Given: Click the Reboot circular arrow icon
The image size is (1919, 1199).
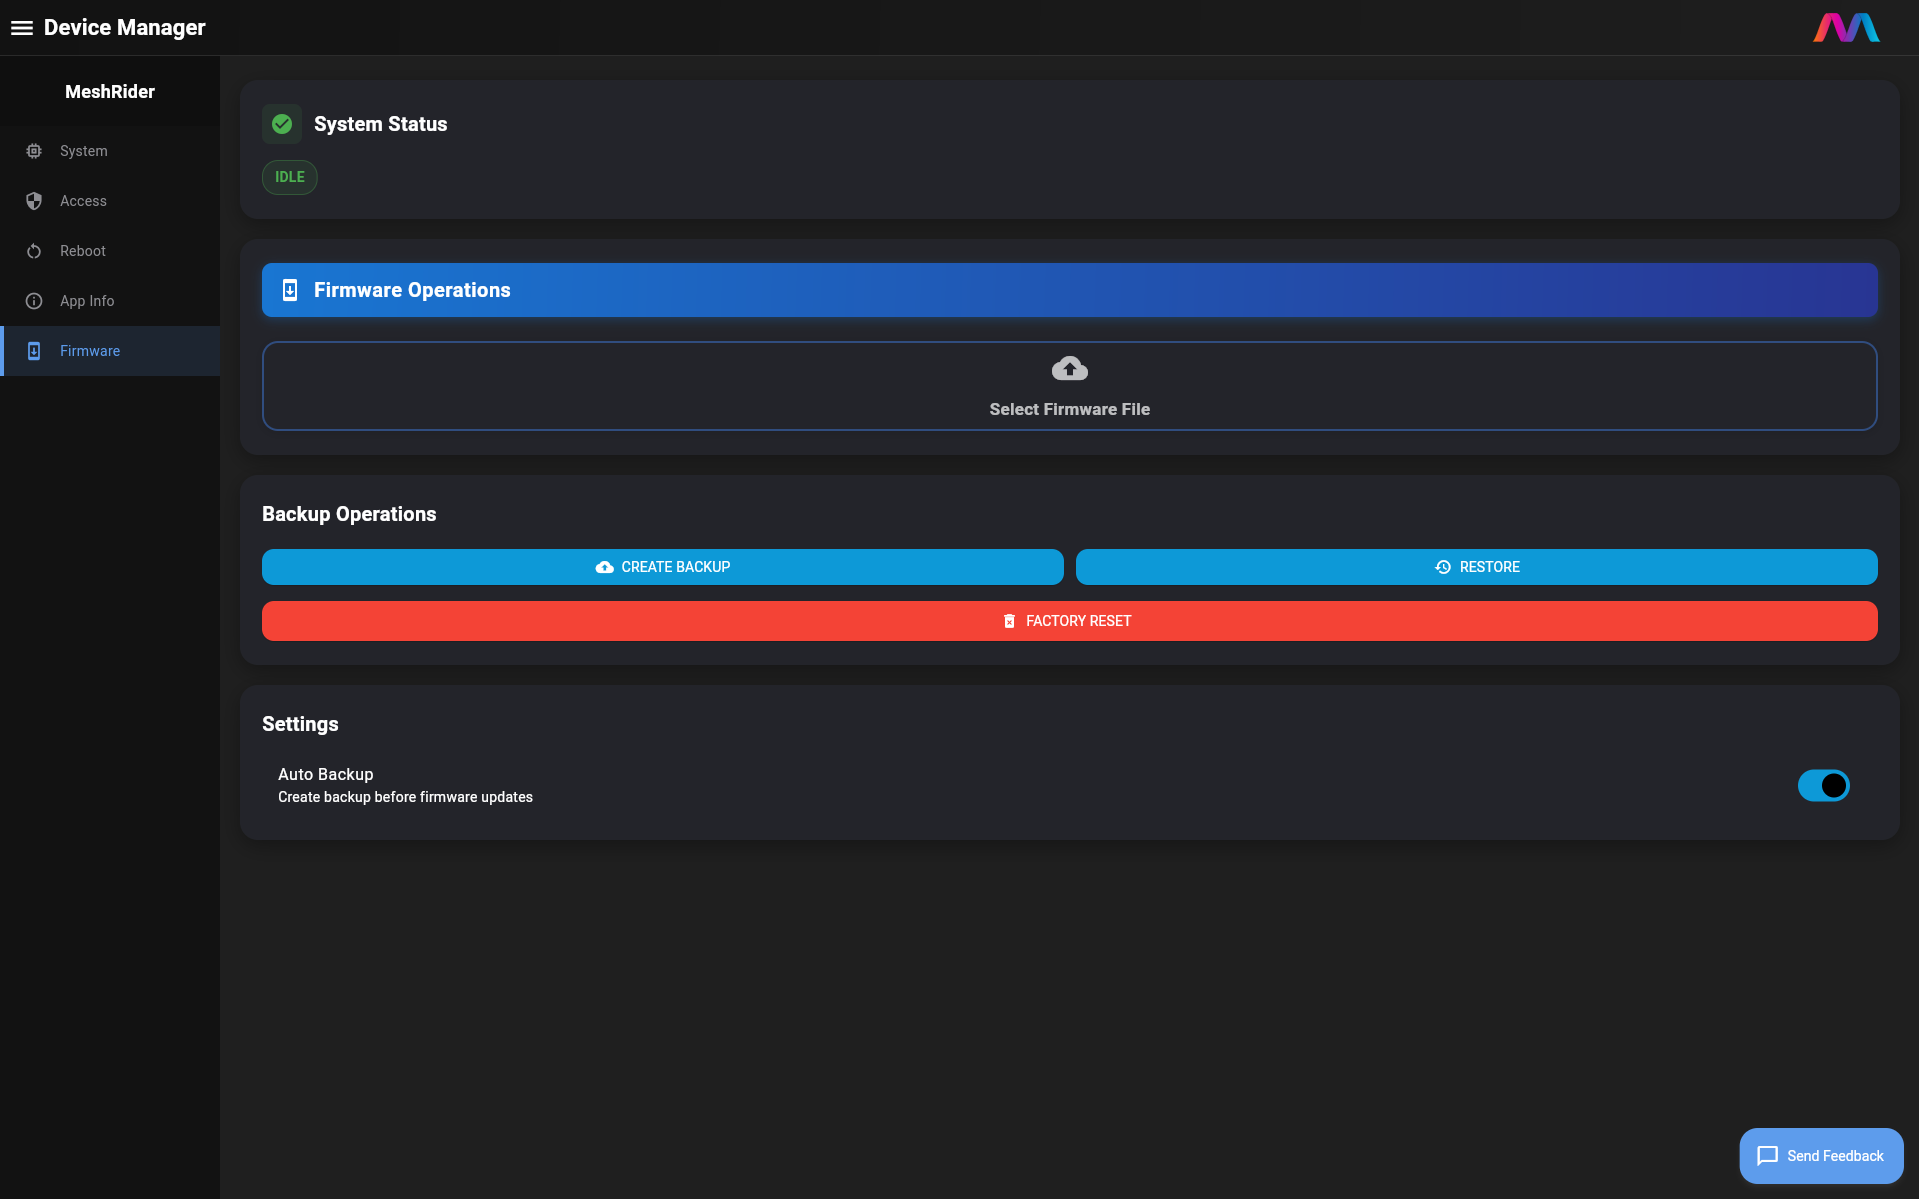Looking at the screenshot, I should (34, 251).
